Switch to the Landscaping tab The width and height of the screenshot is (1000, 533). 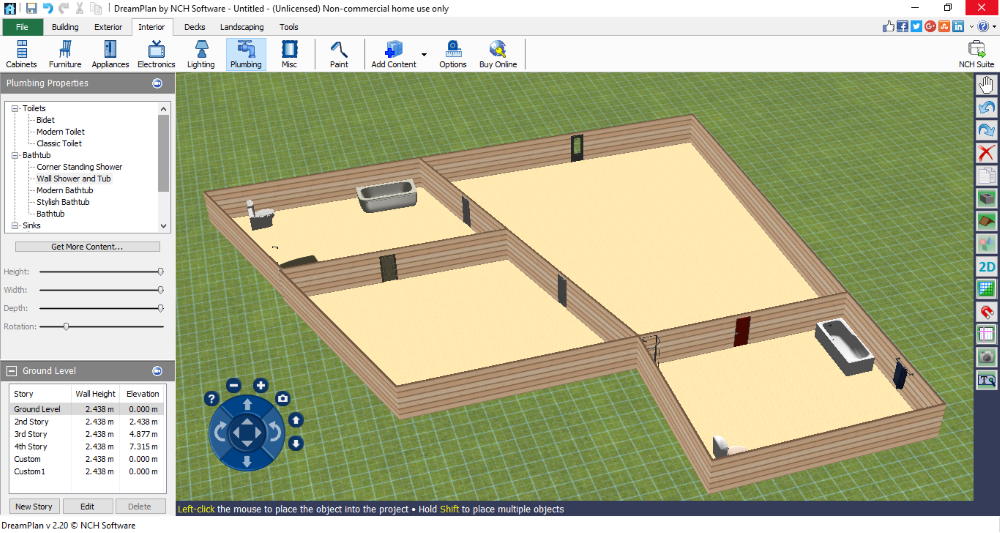(x=242, y=27)
